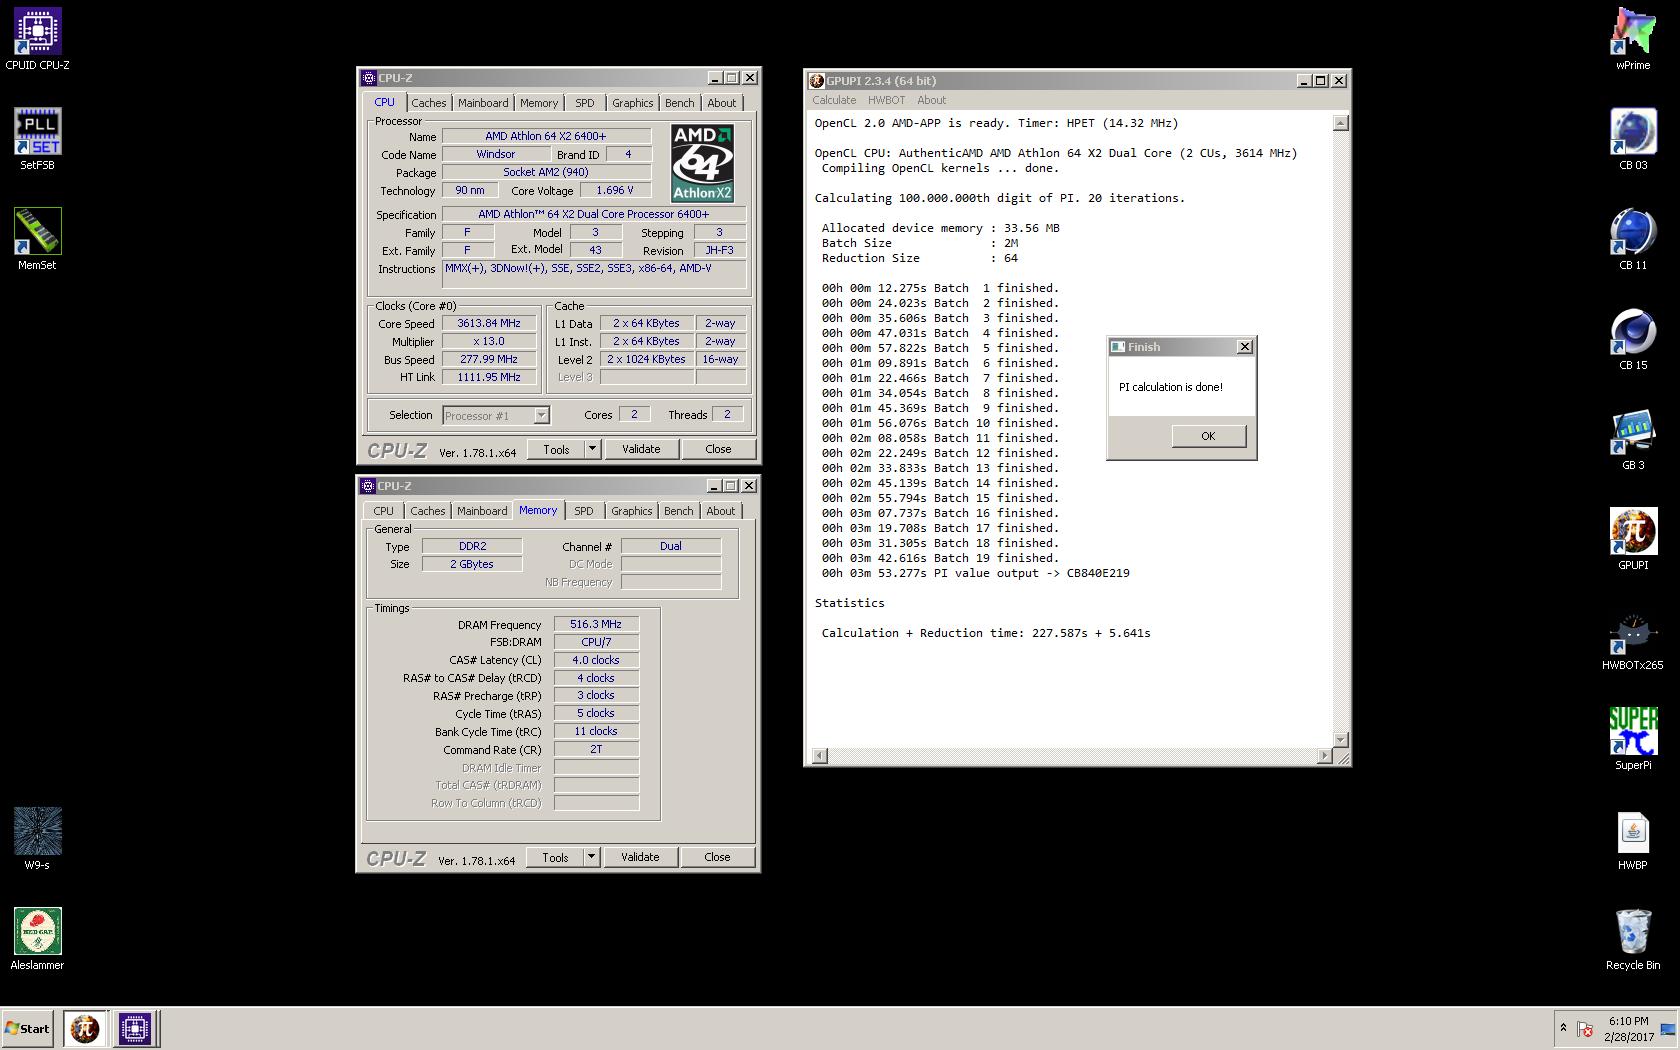Click the CPU name AMD Athlon 64 X2 6400+
The image size is (1680, 1050).
pos(546,136)
